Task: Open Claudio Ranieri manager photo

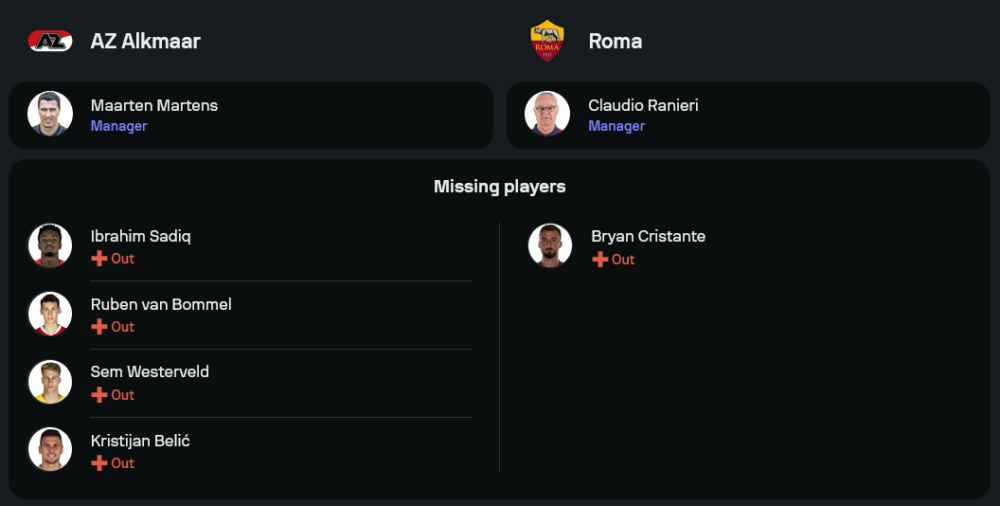Action: click(547, 114)
